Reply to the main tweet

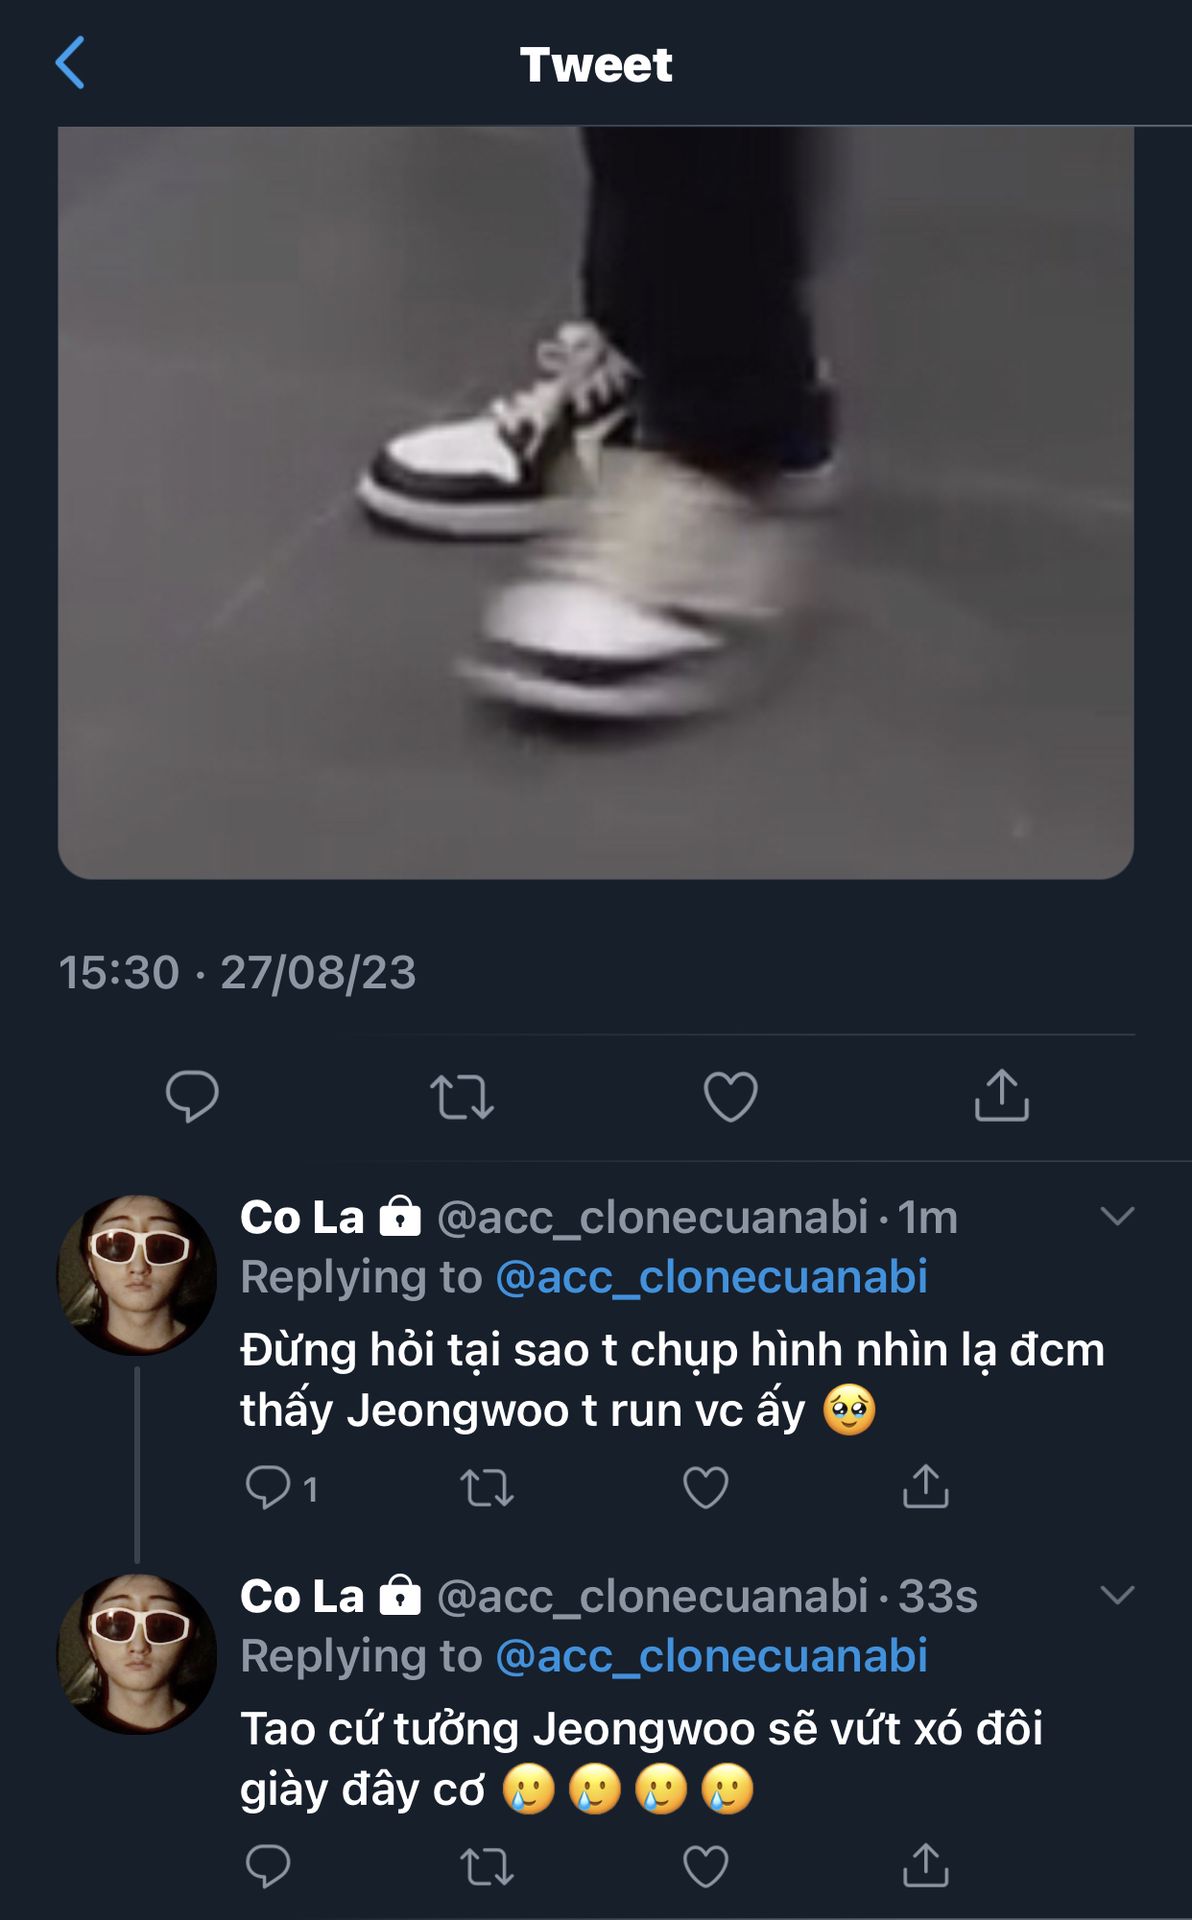click(x=192, y=1096)
